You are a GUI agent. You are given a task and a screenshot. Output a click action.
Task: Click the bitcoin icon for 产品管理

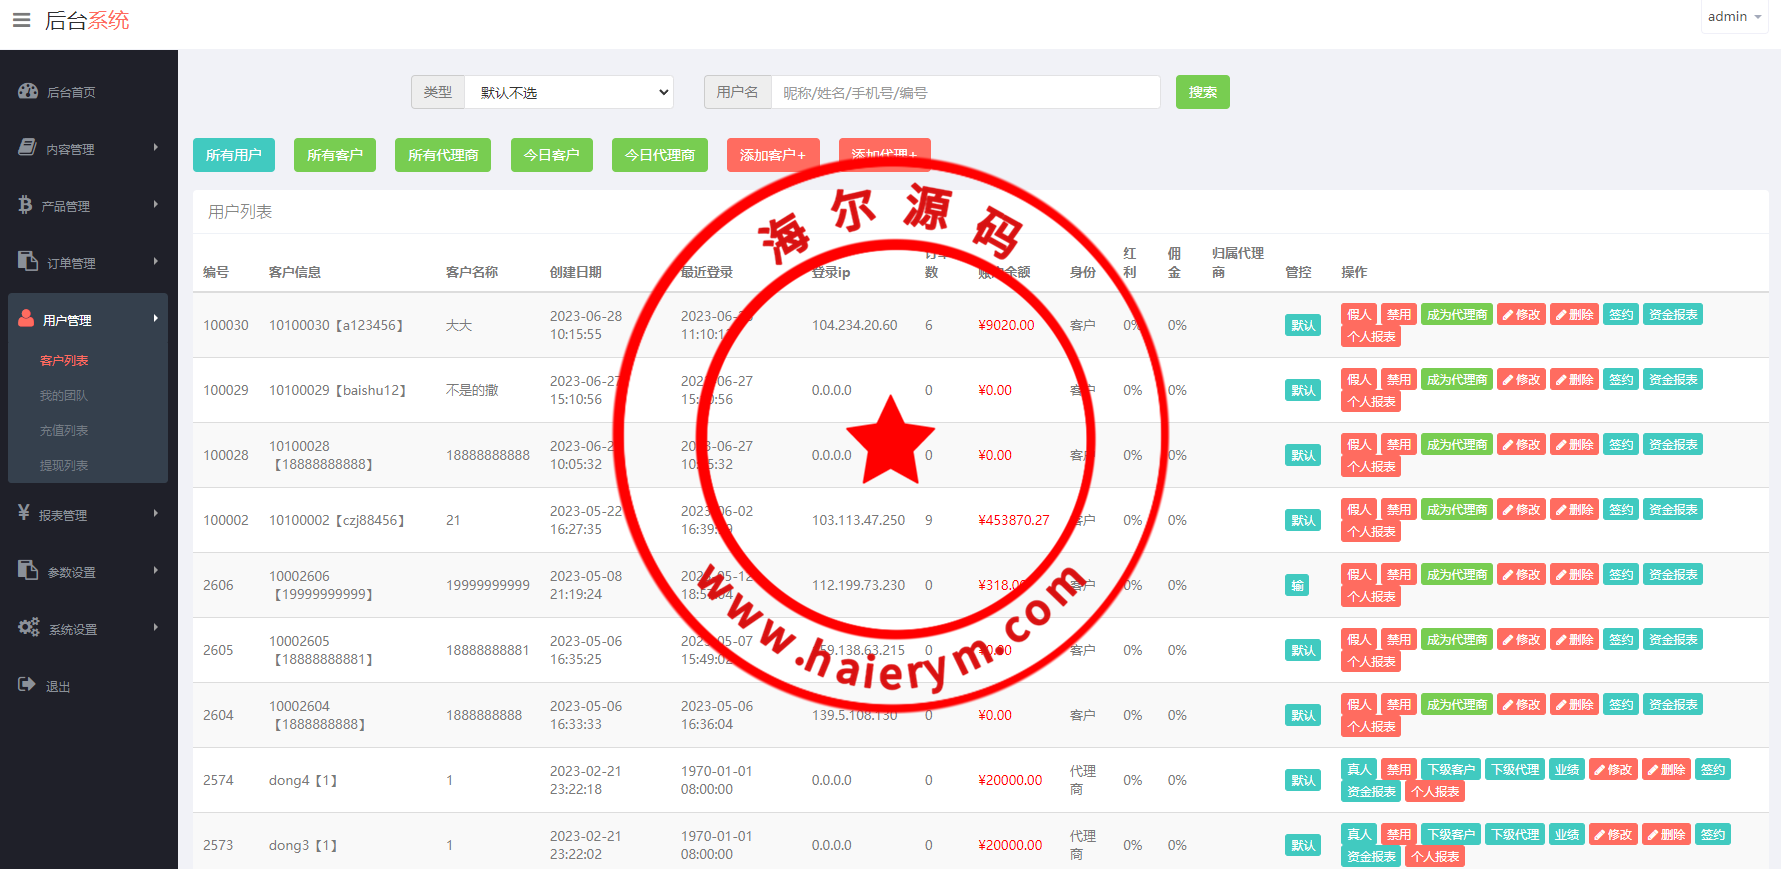tap(25, 205)
